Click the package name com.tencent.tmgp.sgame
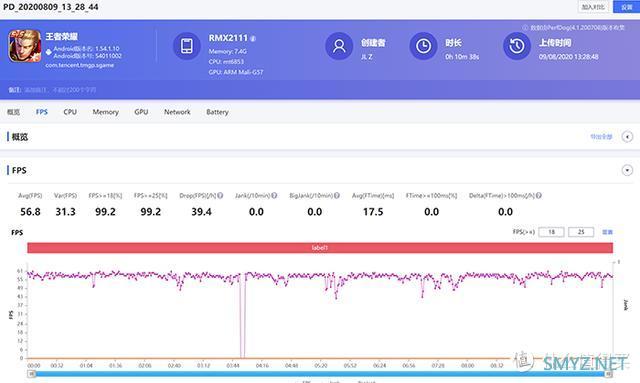The image size is (640, 383). (x=80, y=65)
